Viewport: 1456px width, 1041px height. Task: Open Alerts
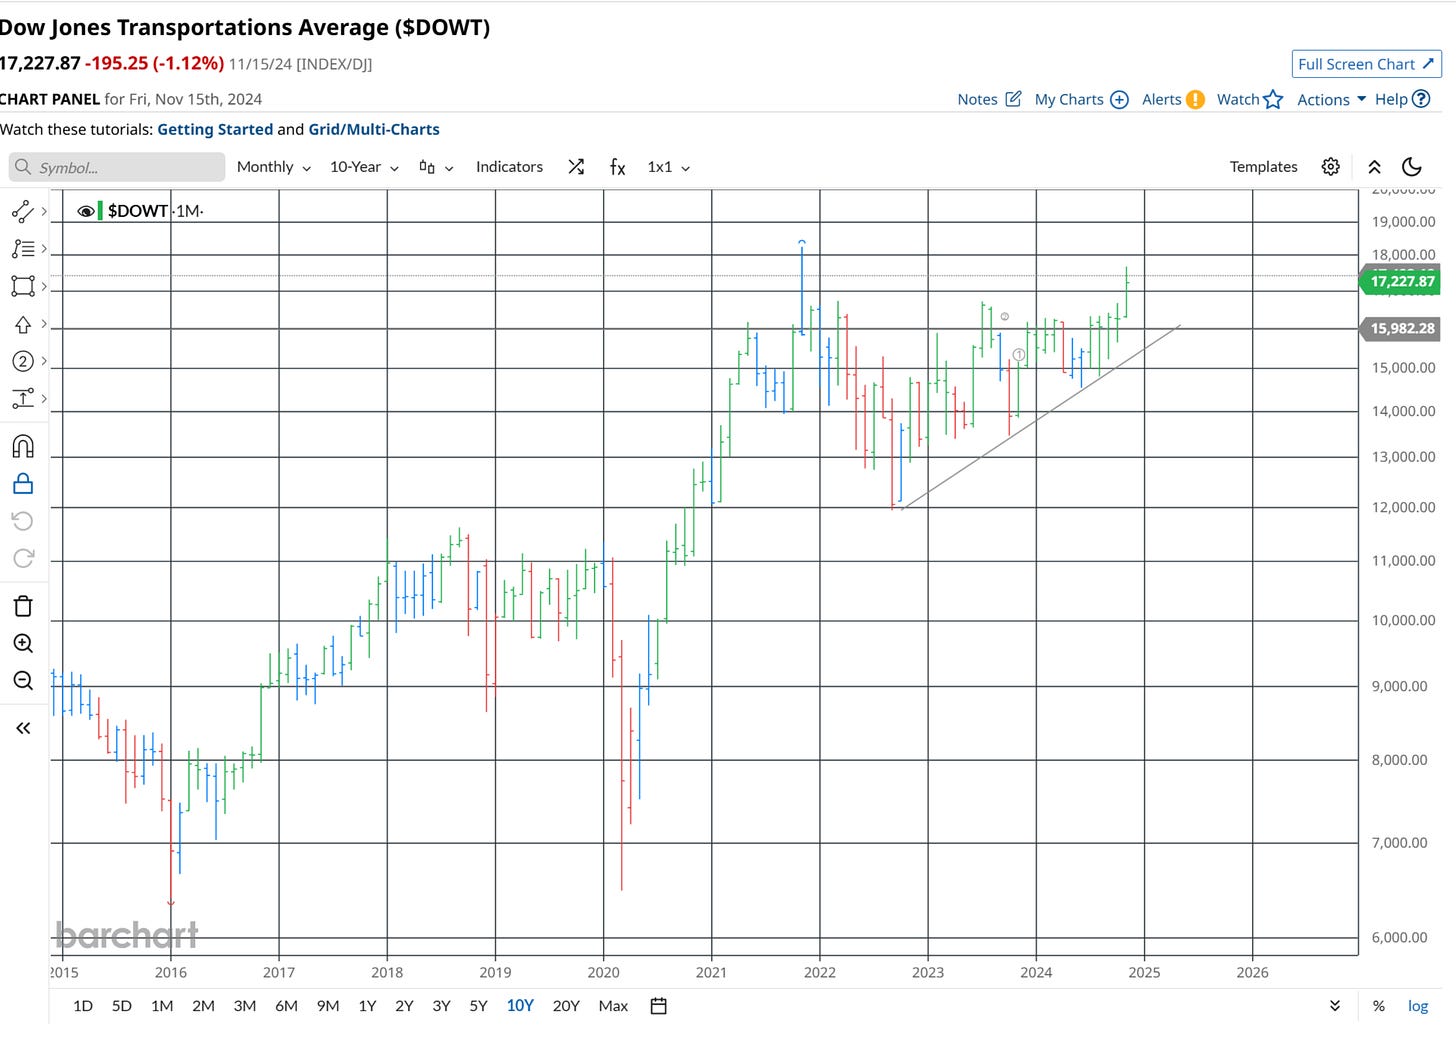coord(1173,99)
